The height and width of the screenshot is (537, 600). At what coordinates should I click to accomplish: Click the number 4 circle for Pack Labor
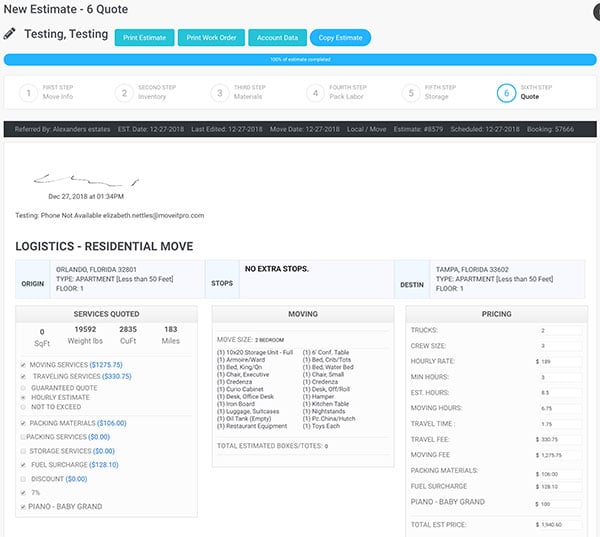pos(315,93)
